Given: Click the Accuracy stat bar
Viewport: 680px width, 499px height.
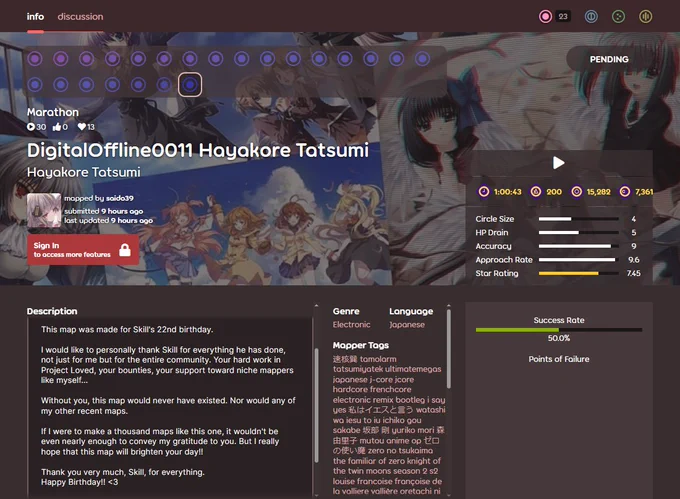Looking at the screenshot, I should point(579,246).
